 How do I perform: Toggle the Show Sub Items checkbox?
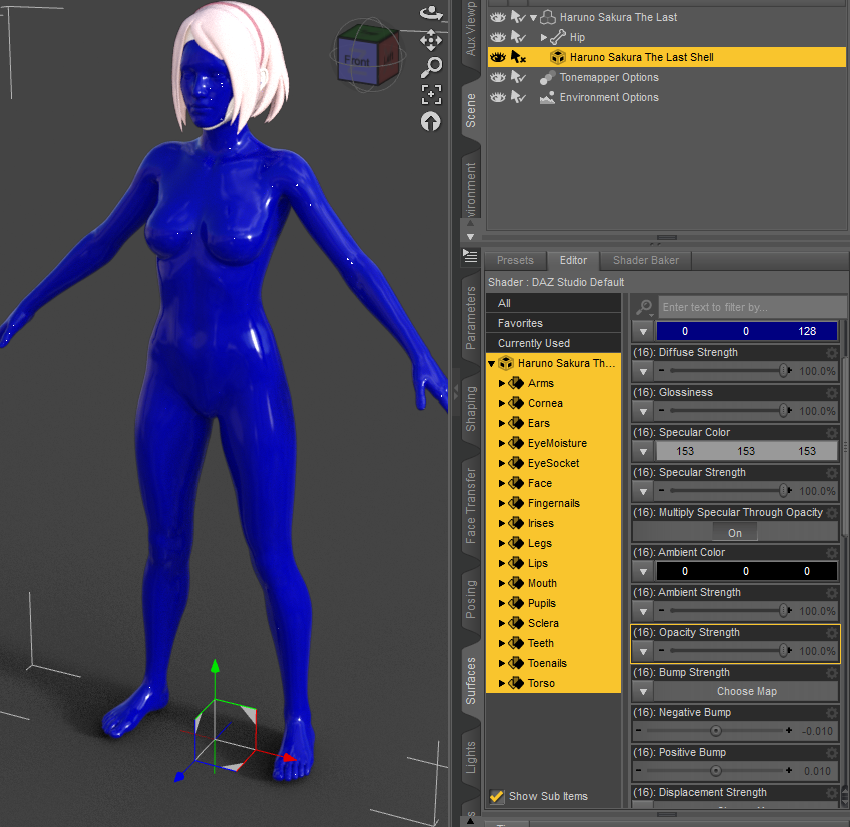pyautogui.click(x=497, y=796)
